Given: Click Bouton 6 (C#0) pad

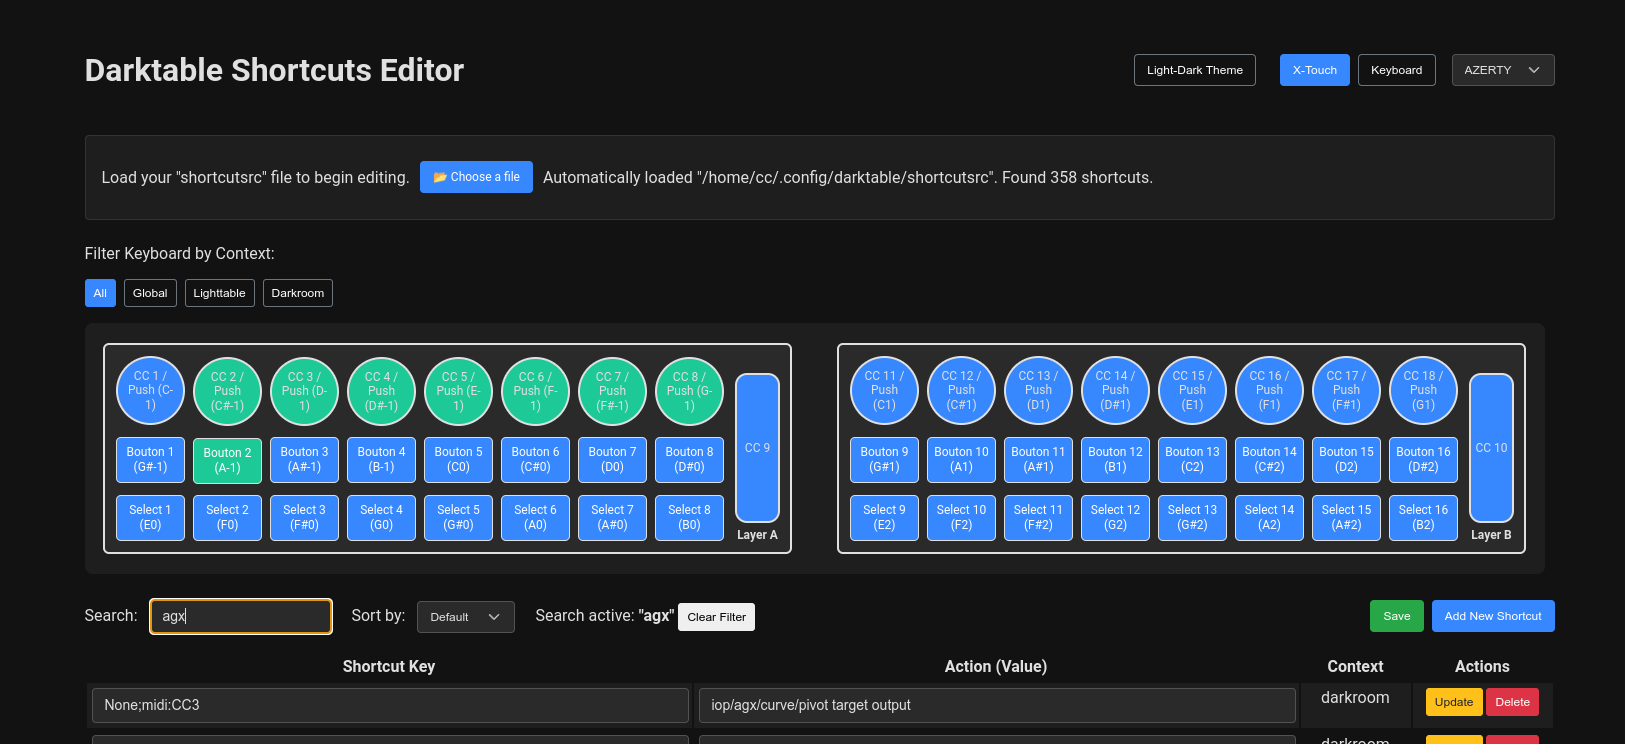Looking at the screenshot, I should (x=536, y=460).
